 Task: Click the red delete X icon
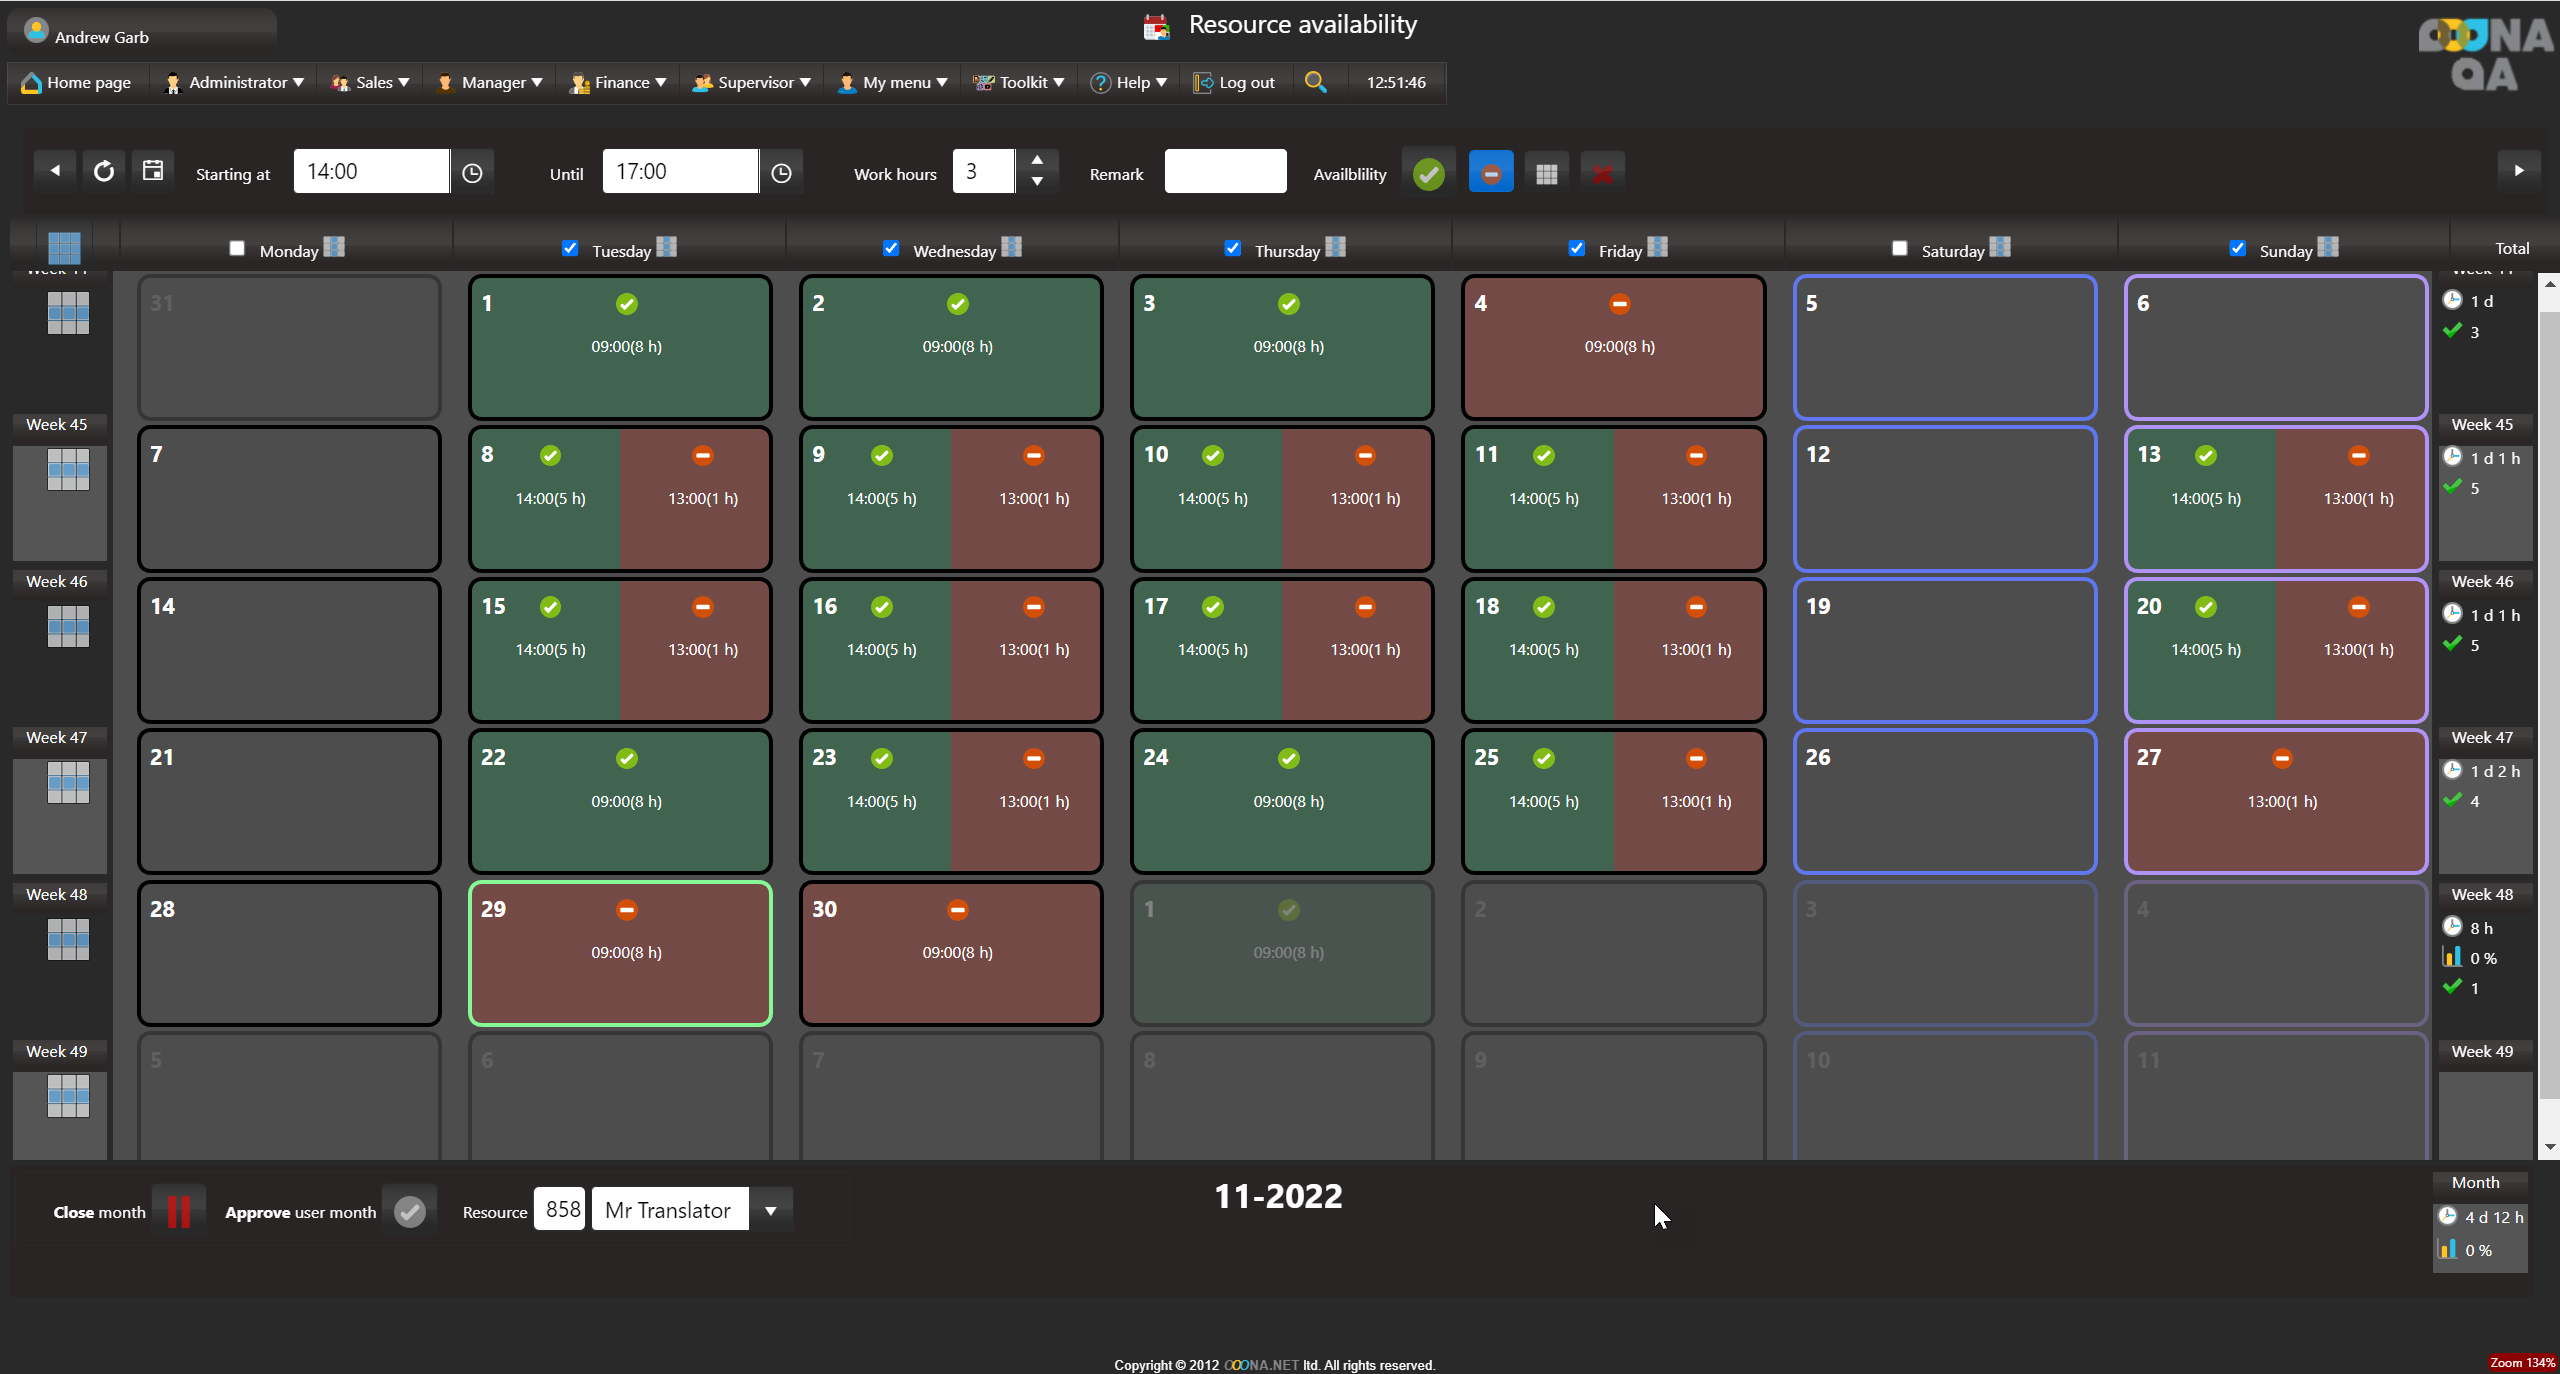[1602, 174]
